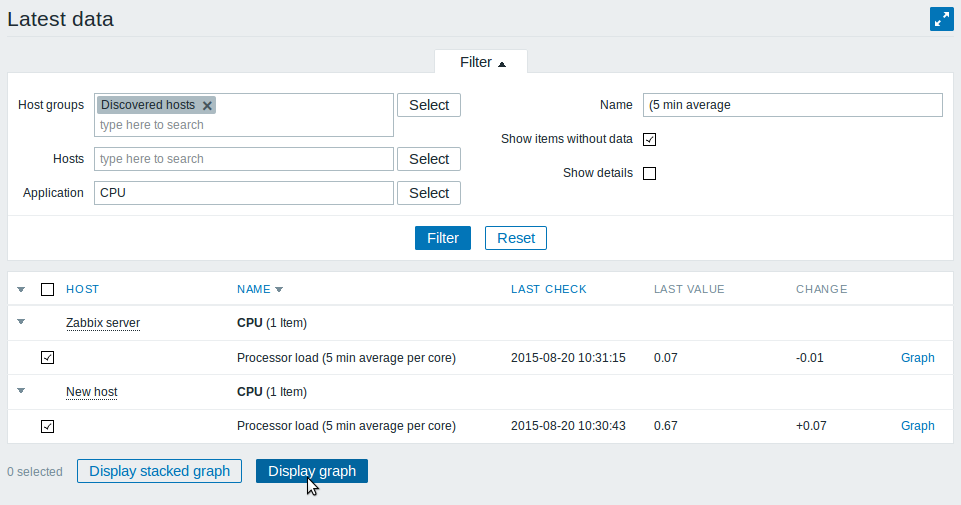
Task: Apply the blue Filter button
Action: pos(443,238)
